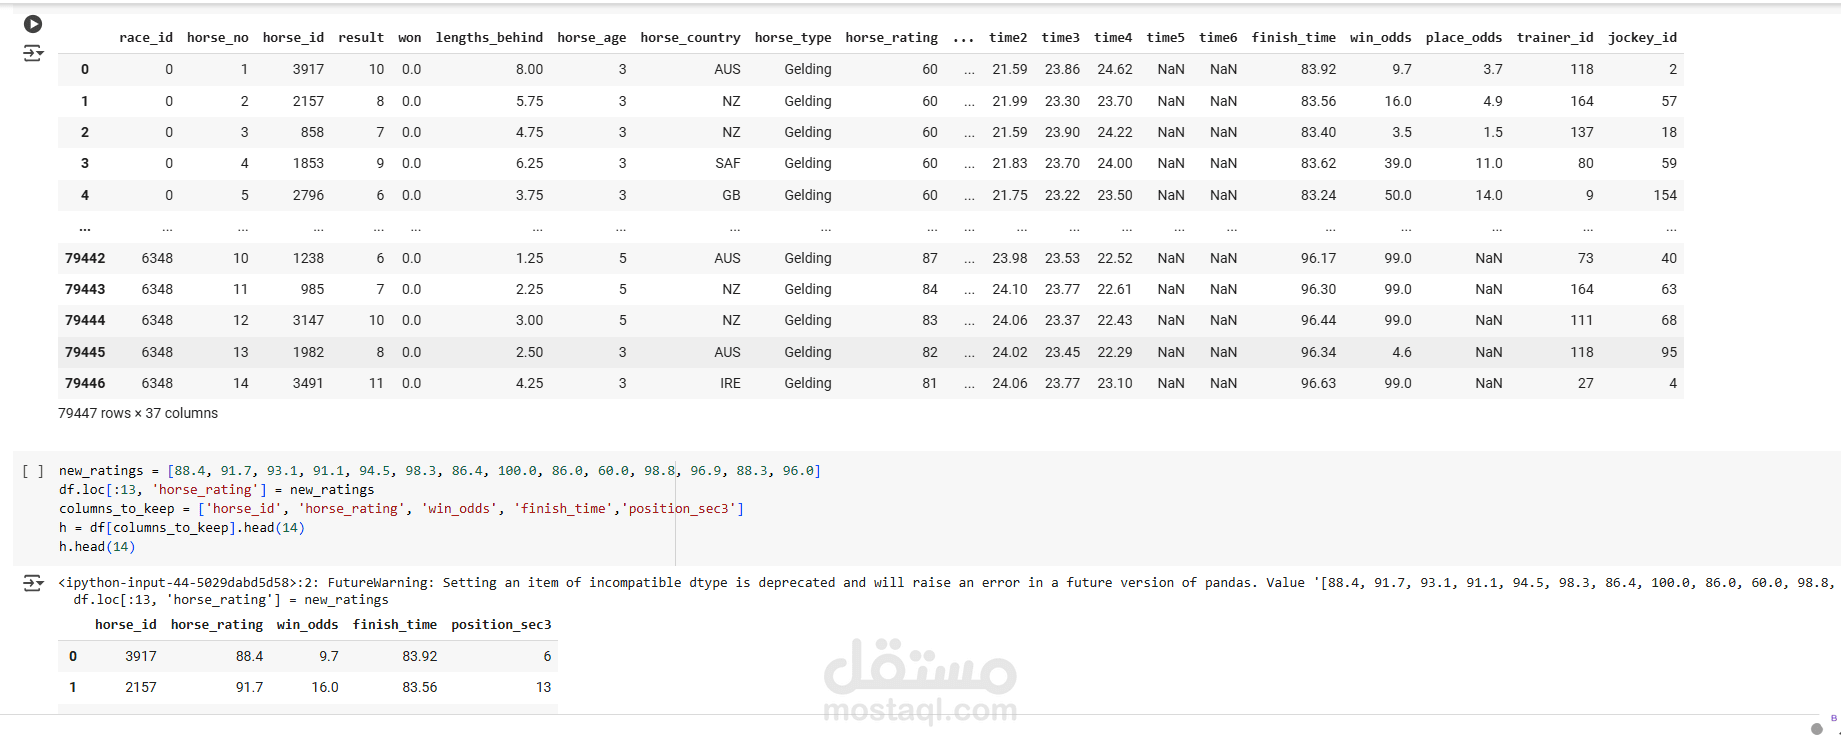Select the result column header
This screenshot has height=742, width=1841.
(x=361, y=38)
